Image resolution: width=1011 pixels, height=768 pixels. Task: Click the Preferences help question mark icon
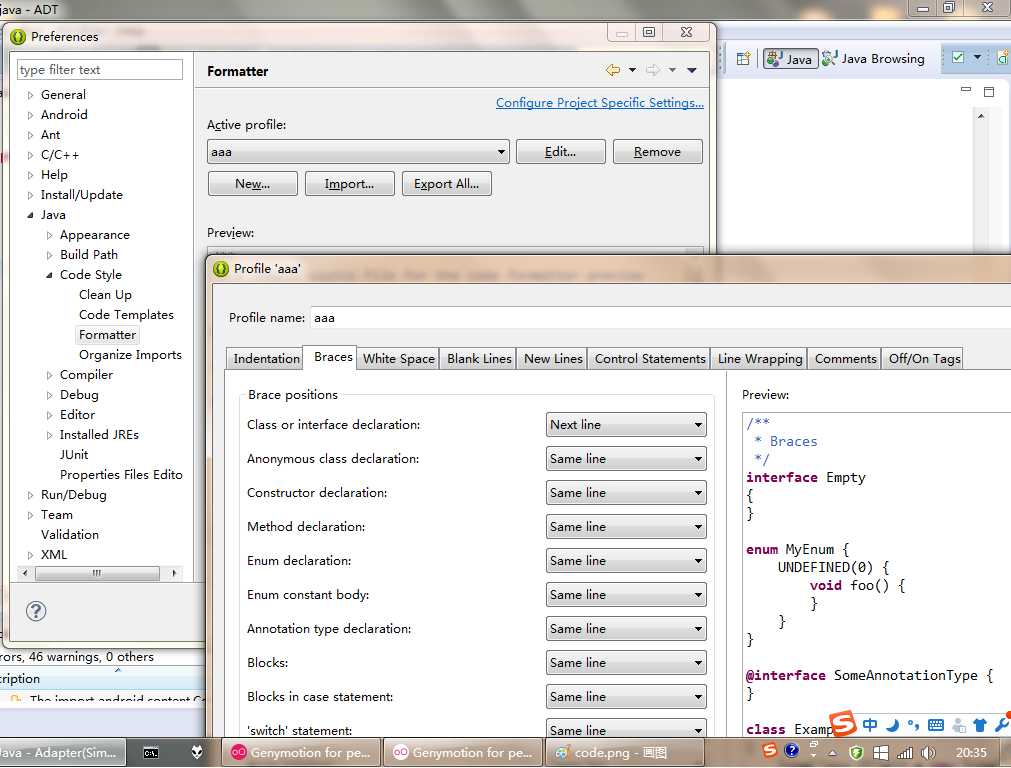[x=36, y=611]
